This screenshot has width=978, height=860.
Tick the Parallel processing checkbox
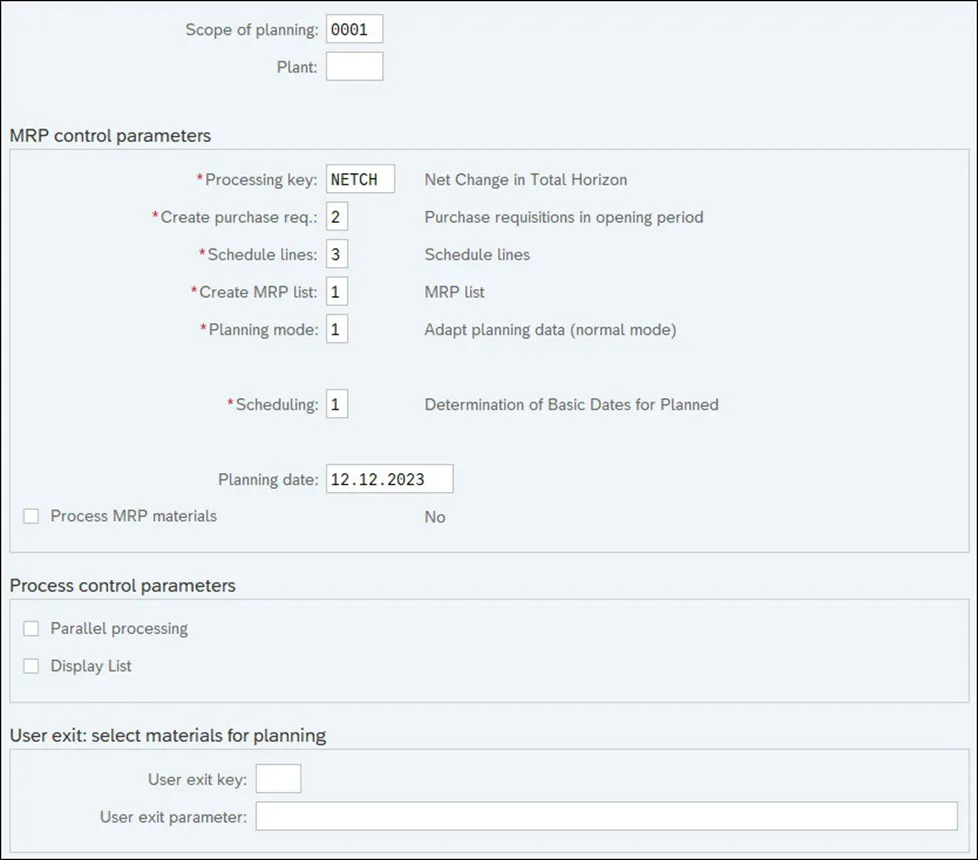pyautogui.click(x=31, y=629)
